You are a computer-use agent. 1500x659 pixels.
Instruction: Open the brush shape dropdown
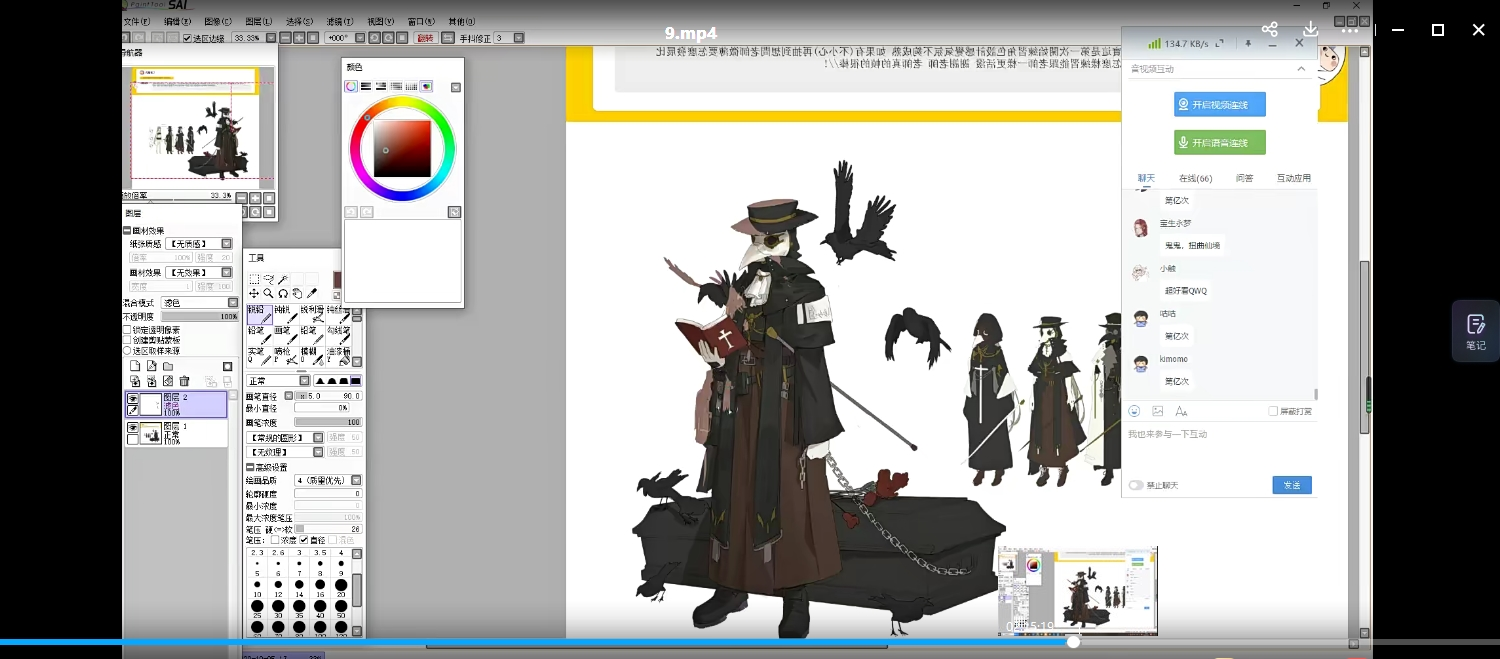pos(286,437)
